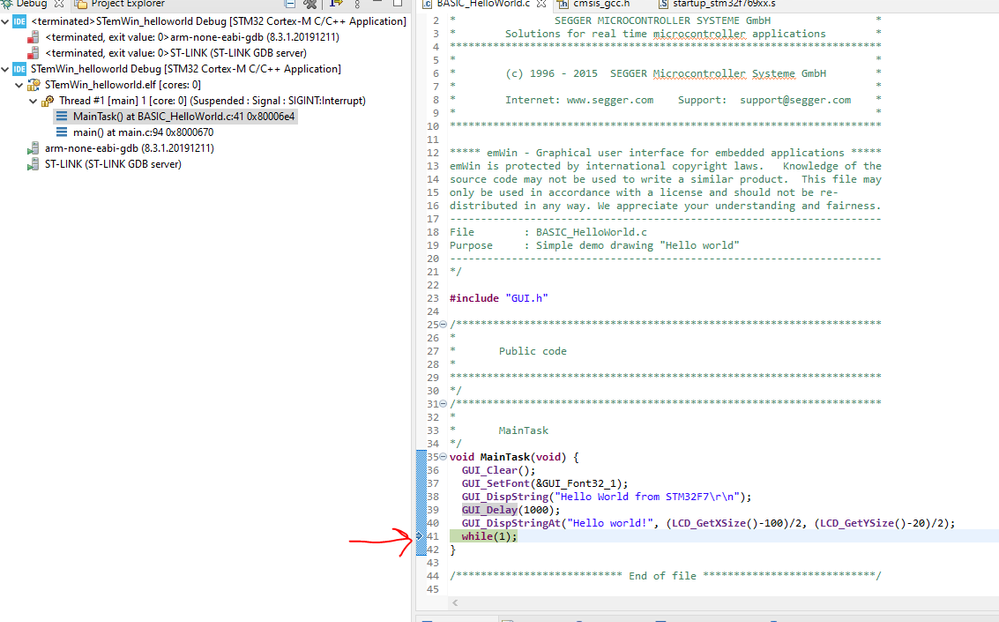Click IDE icon of terminated STemWin_helloworld launch
999x622 pixels.
(20, 21)
